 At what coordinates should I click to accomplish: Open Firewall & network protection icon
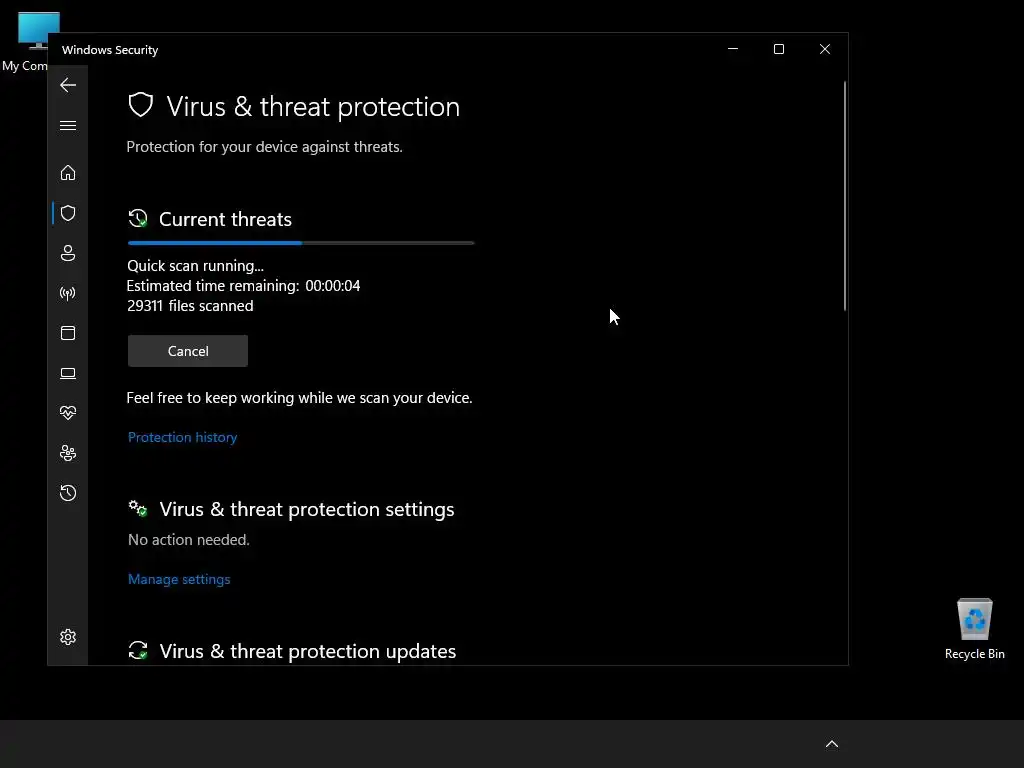[68, 293]
